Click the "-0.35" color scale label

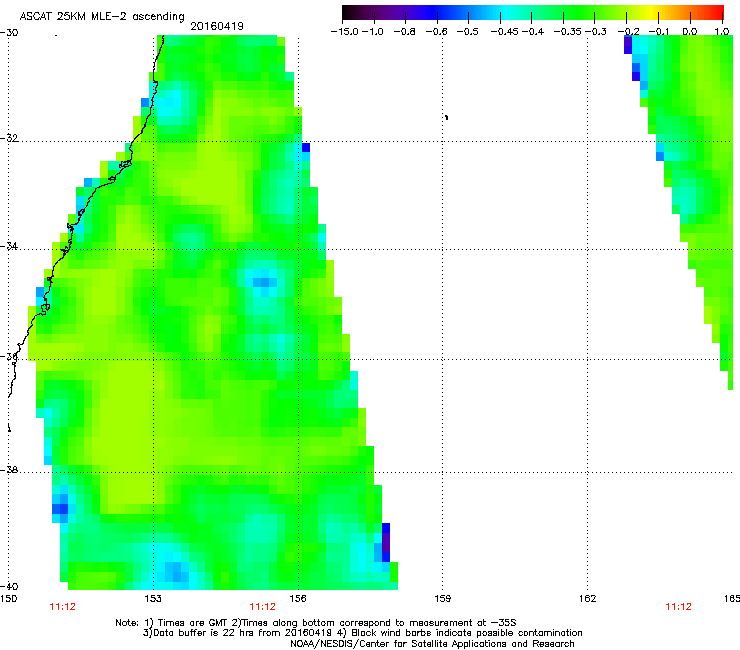click(x=568, y=32)
